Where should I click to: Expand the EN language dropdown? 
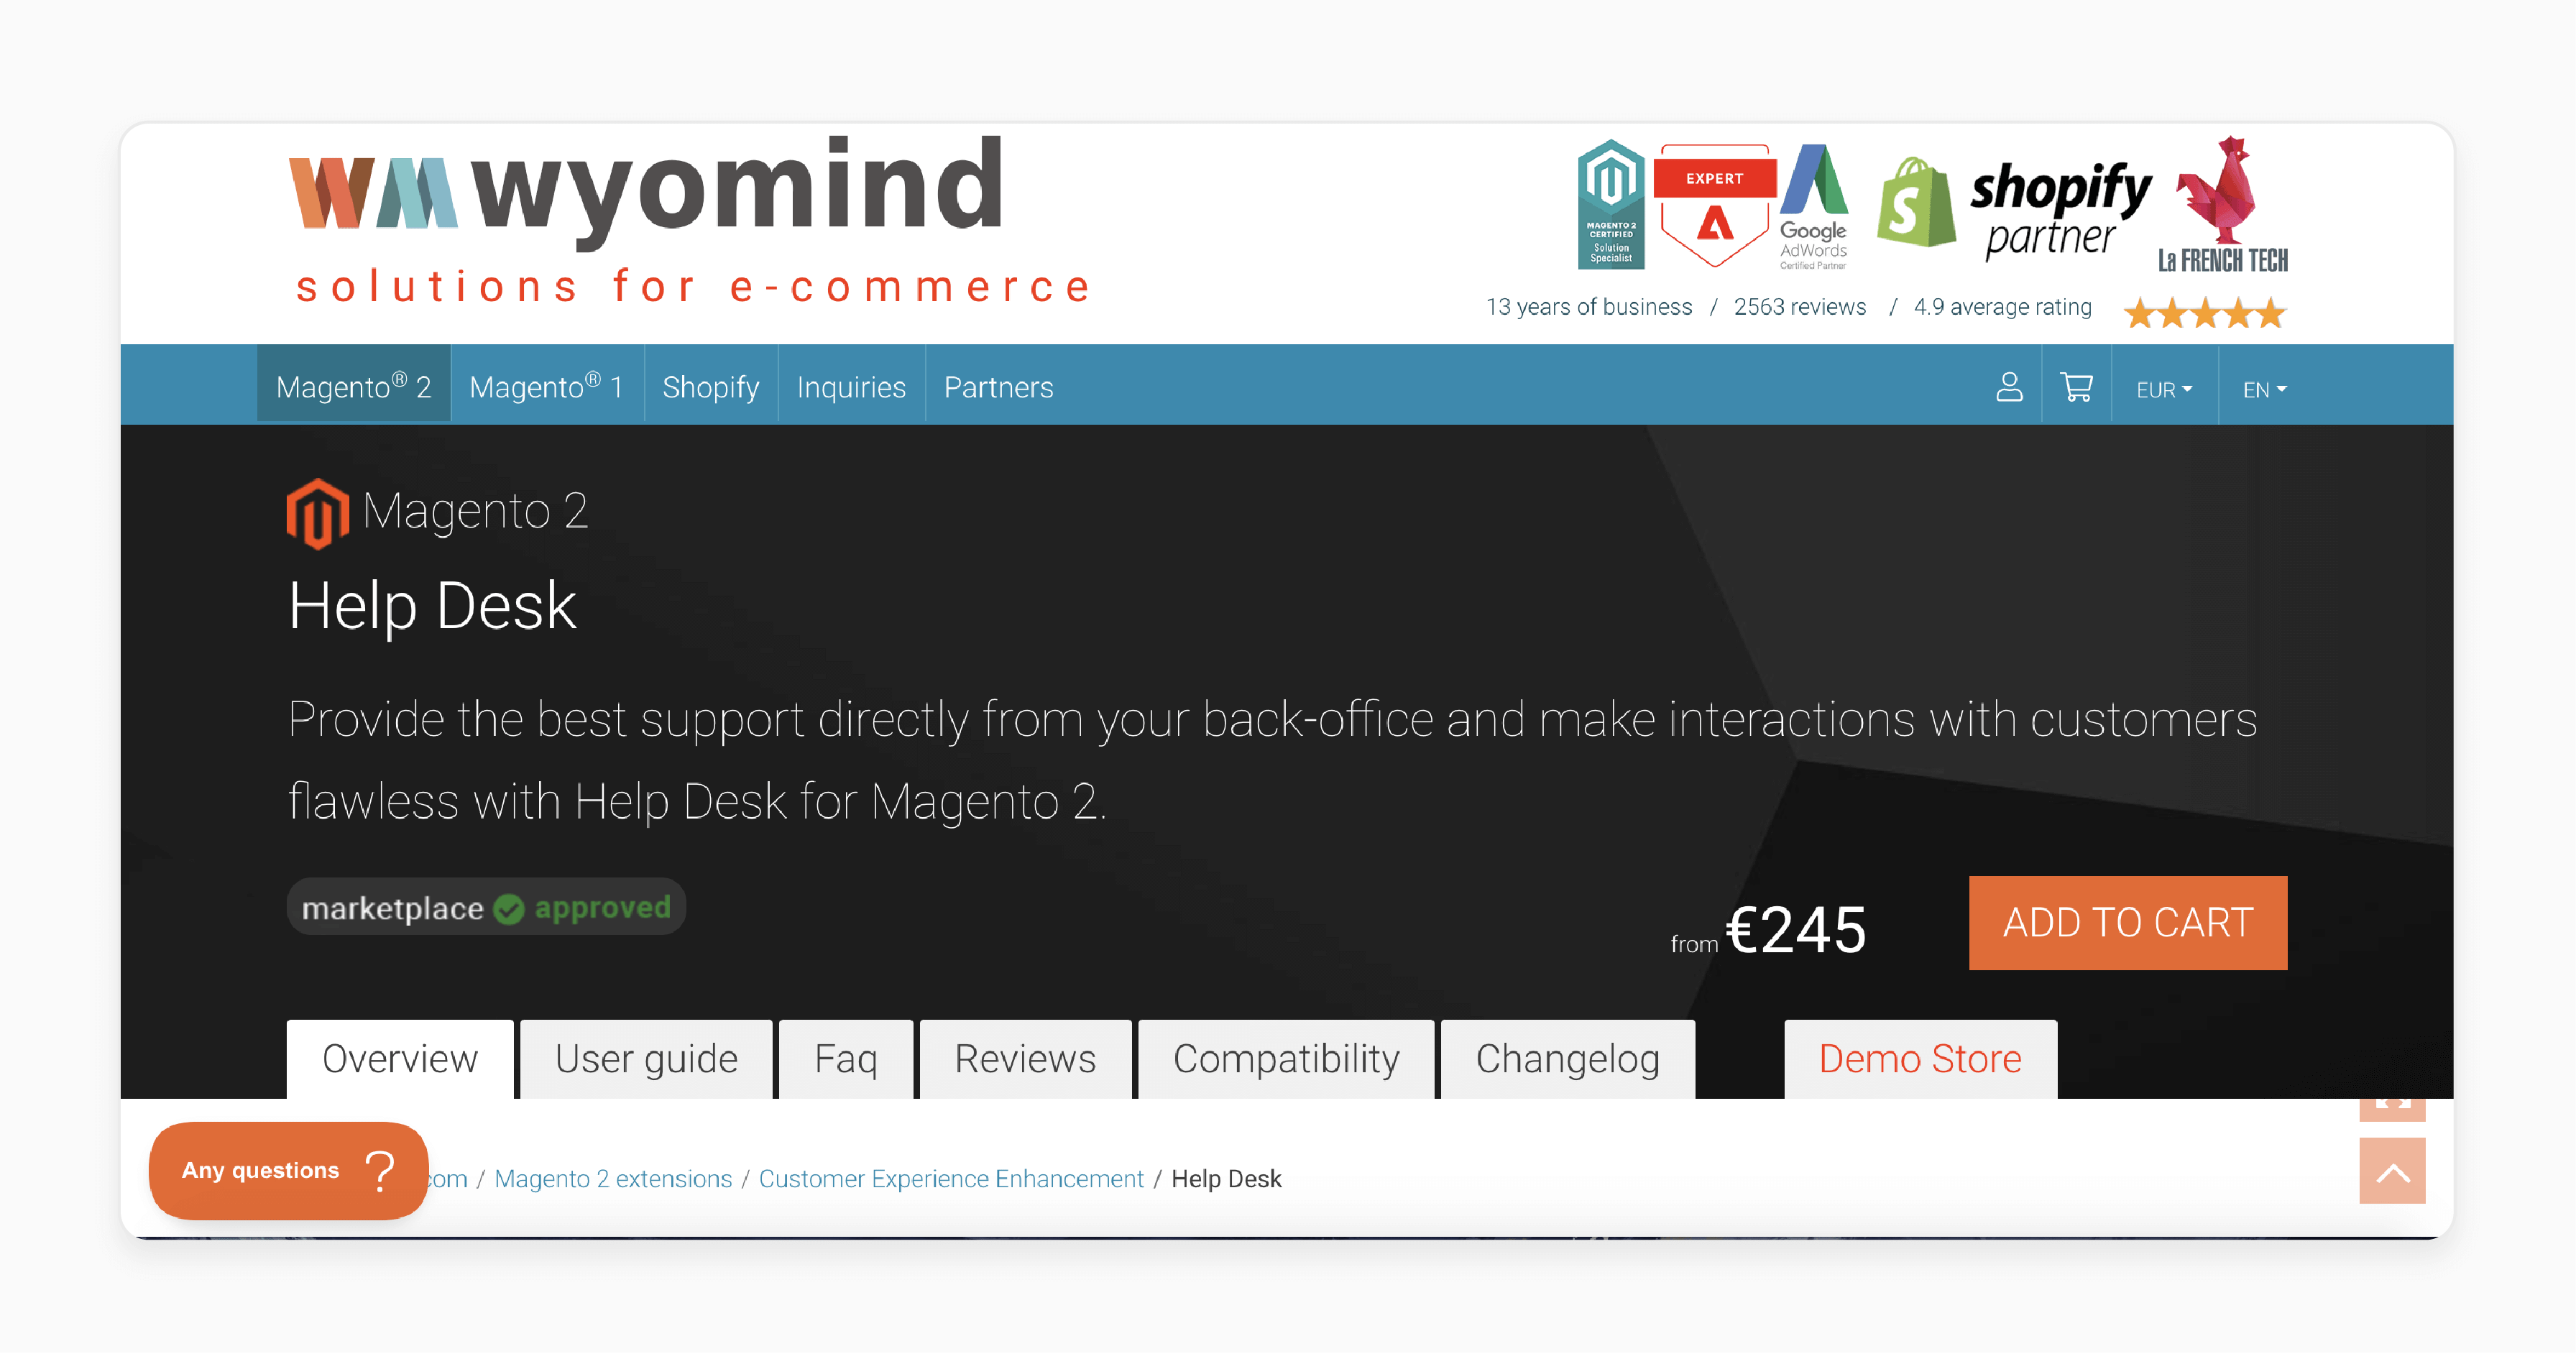coord(2259,387)
